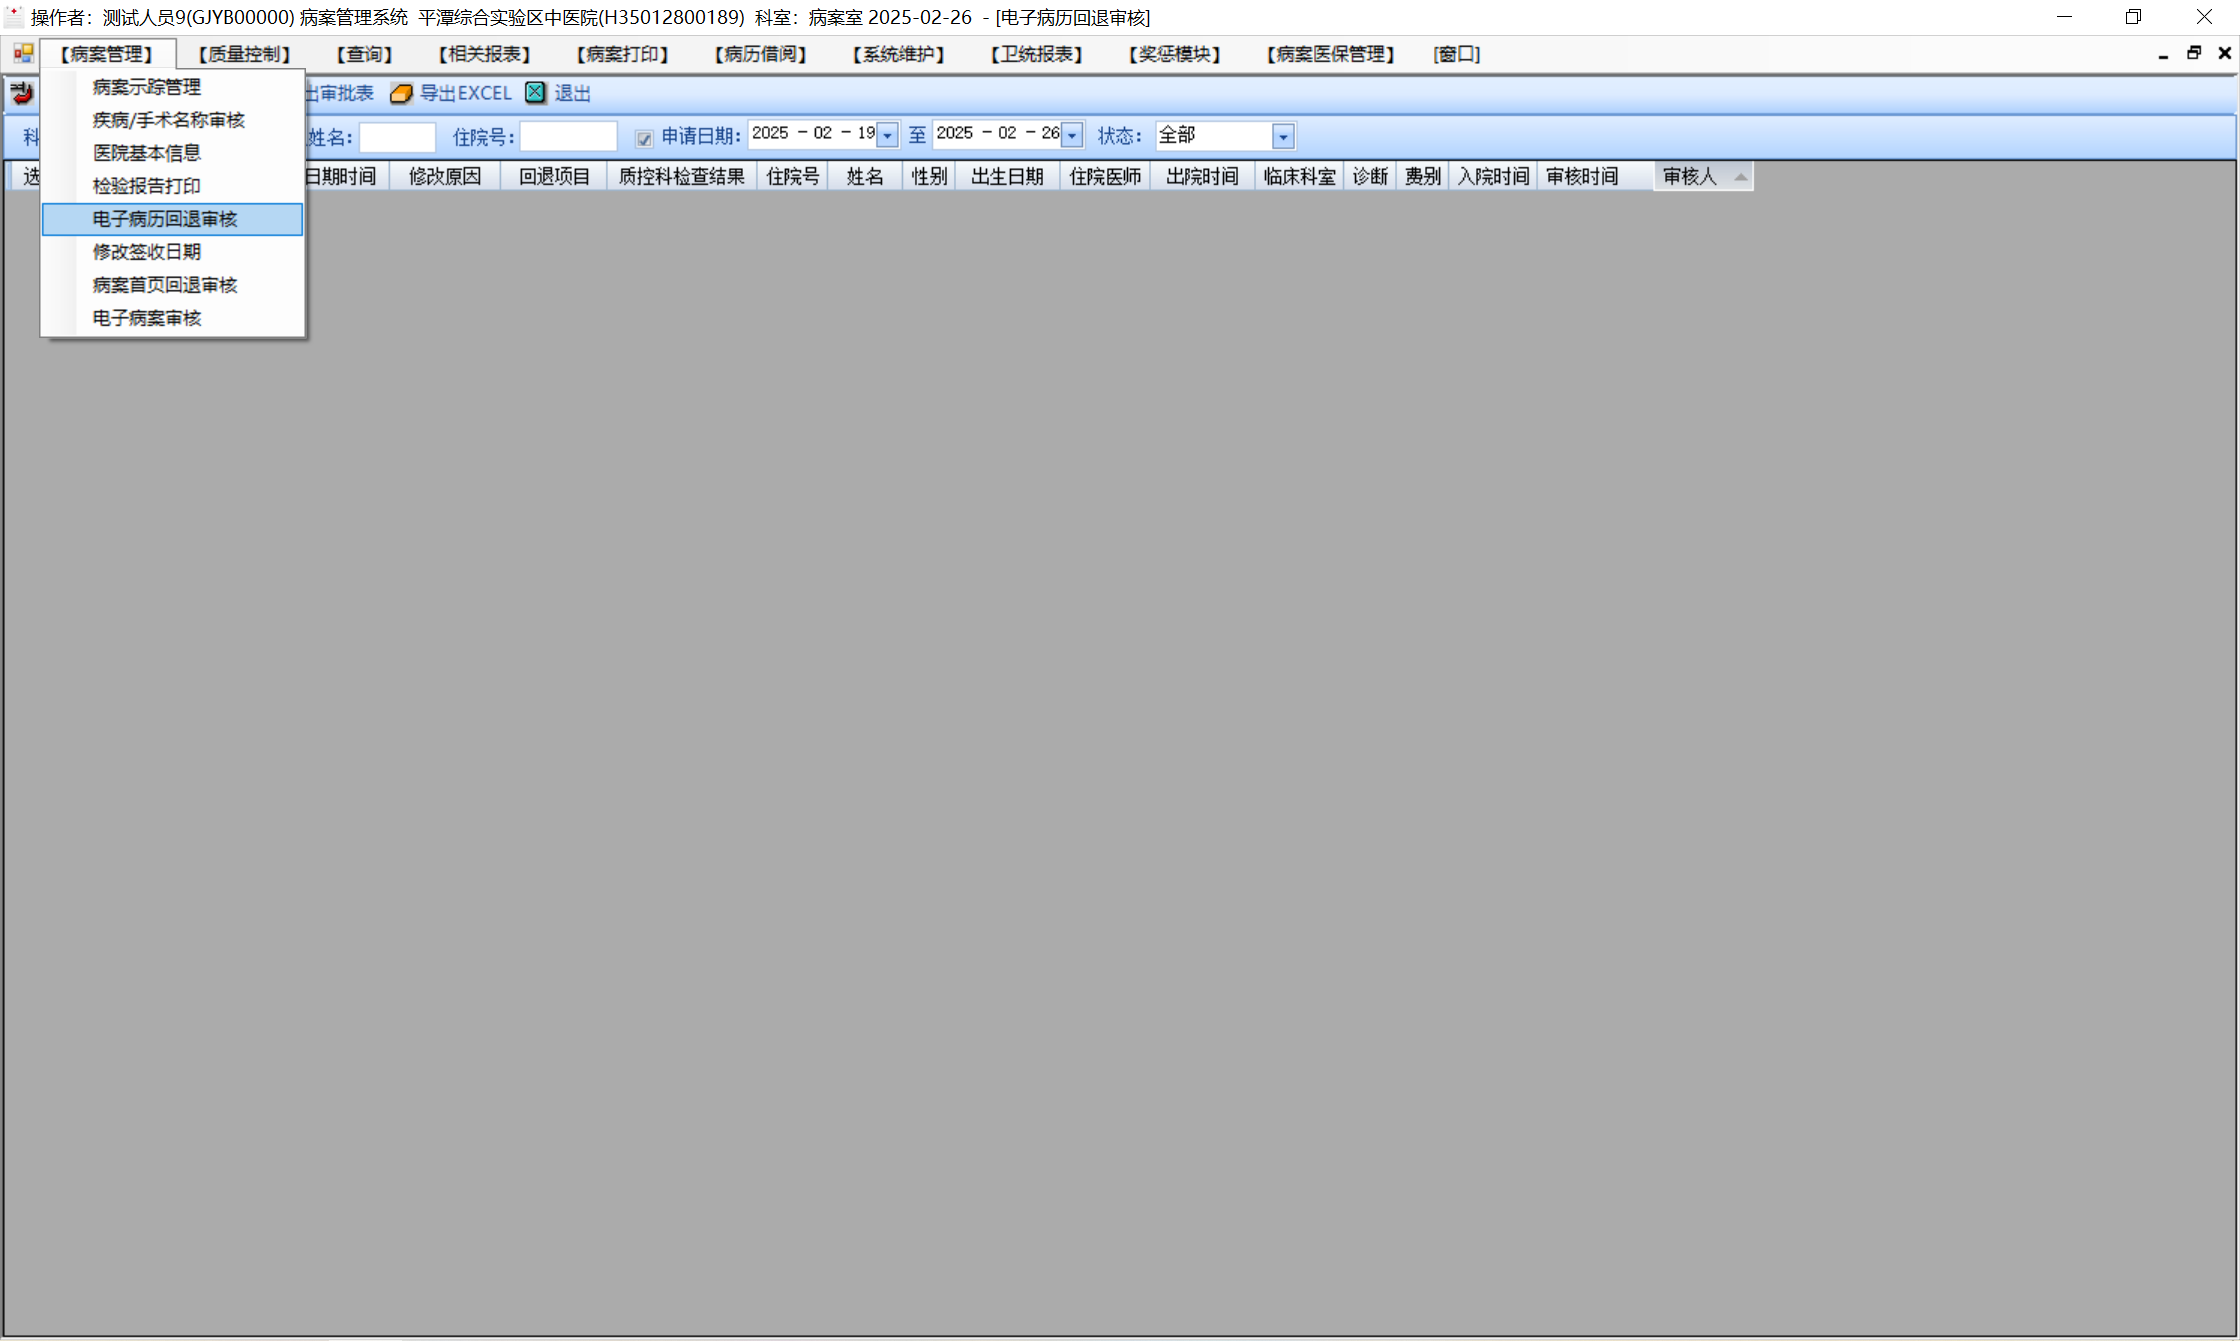Close the inner child window
The width and height of the screenshot is (2240, 1341).
click(x=2224, y=54)
